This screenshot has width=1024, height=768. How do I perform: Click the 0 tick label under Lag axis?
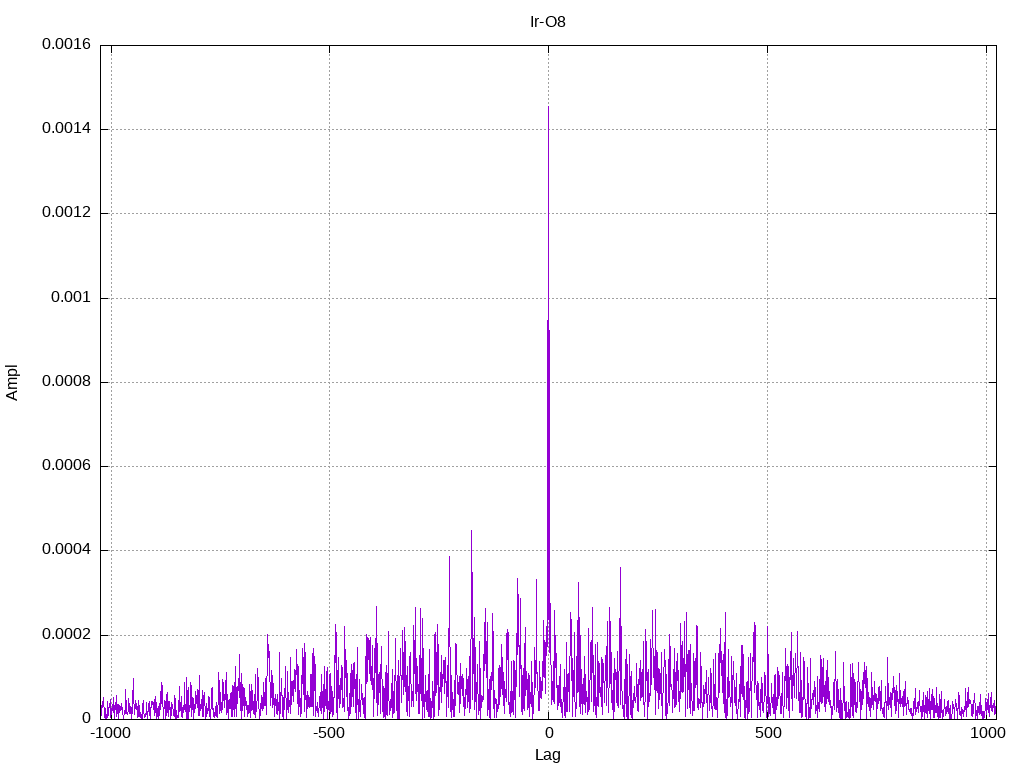pyautogui.click(x=548, y=733)
